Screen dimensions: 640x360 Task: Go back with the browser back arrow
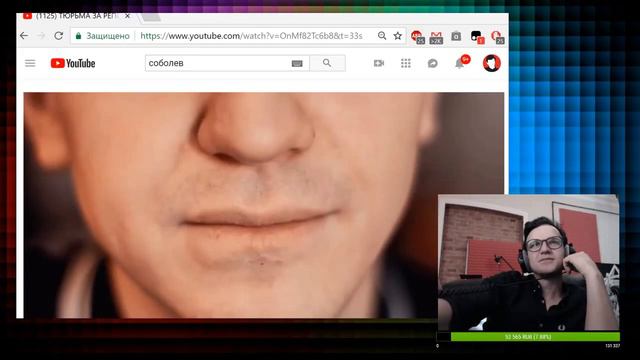(24, 36)
